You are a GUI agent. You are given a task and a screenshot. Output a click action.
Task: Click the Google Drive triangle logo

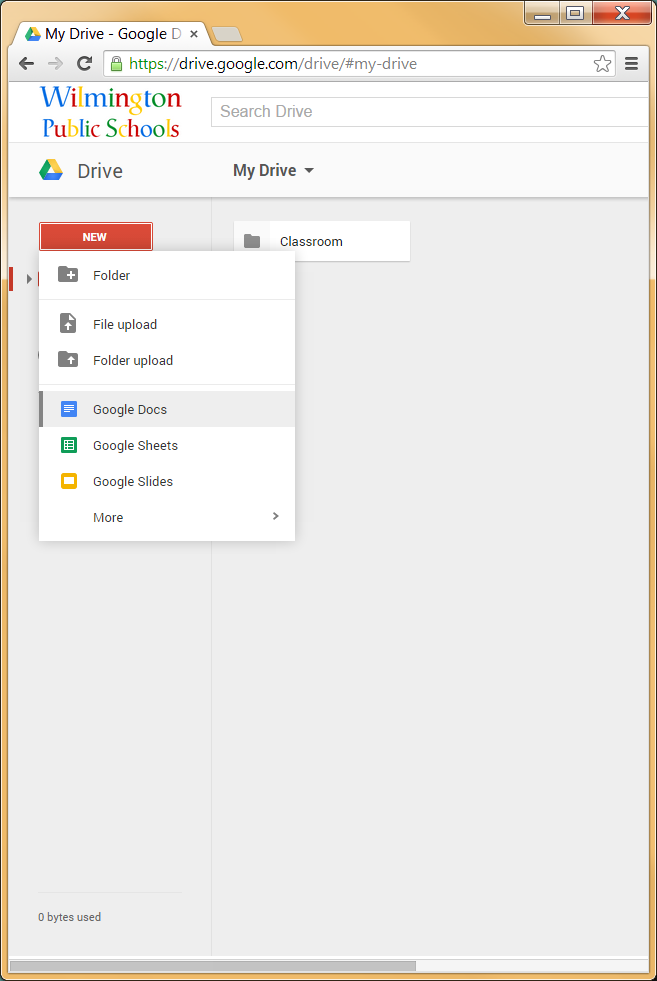point(51,170)
